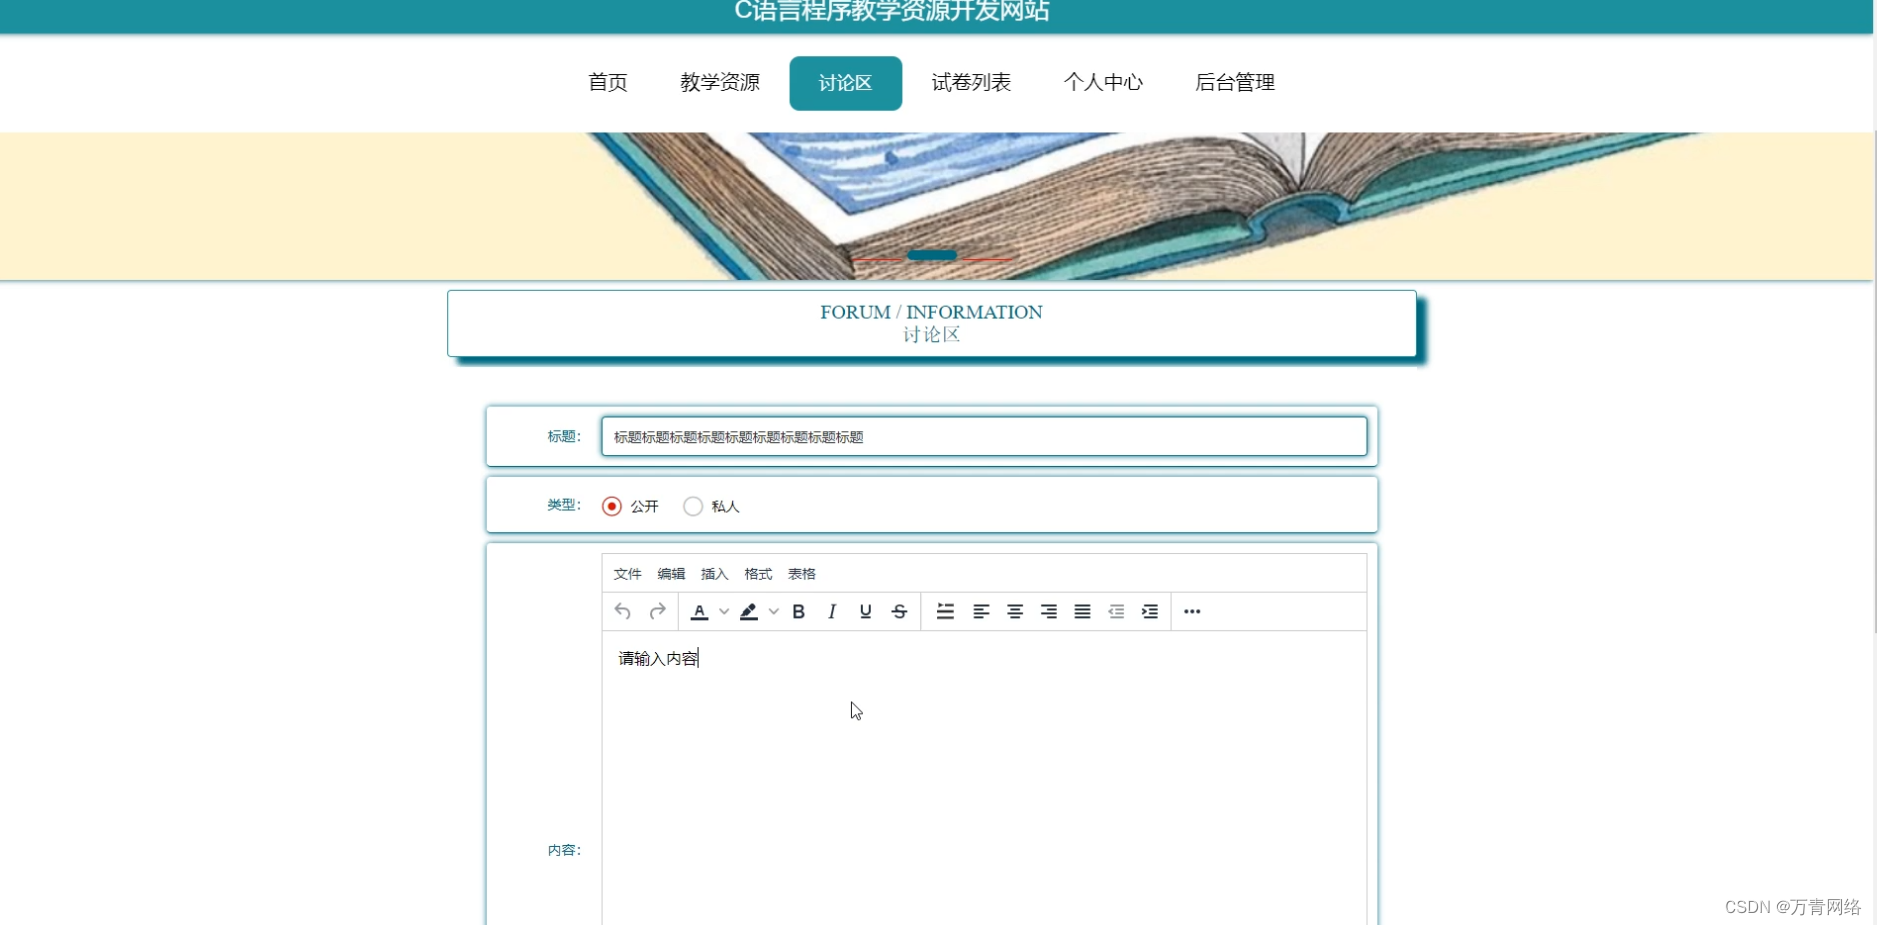
Task: Click the 标题 title input field
Action: pyautogui.click(x=985, y=436)
